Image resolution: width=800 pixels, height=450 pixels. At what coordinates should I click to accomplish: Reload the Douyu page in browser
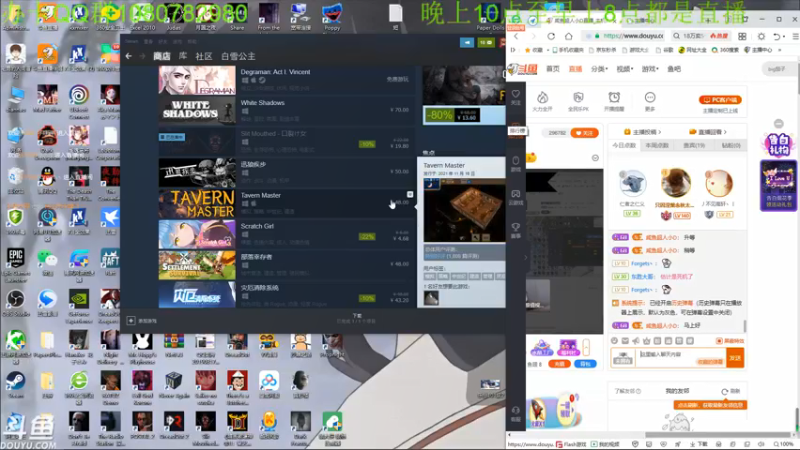(x=551, y=36)
